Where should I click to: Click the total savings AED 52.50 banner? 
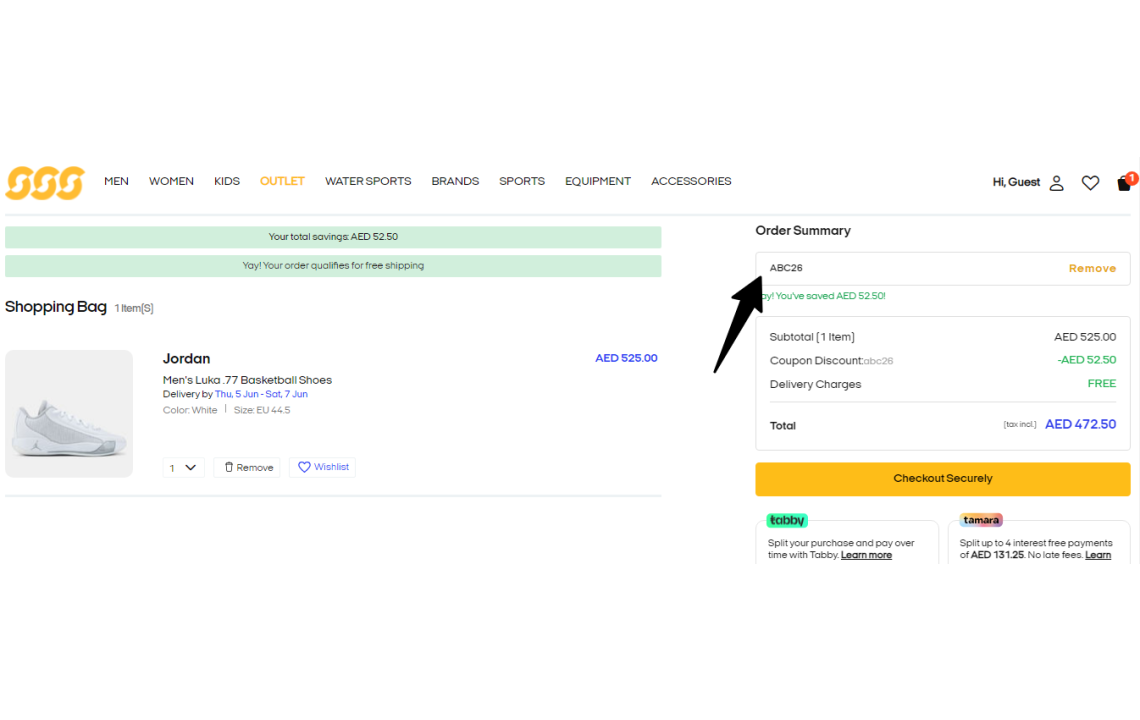pyautogui.click(x=333, y=237)
